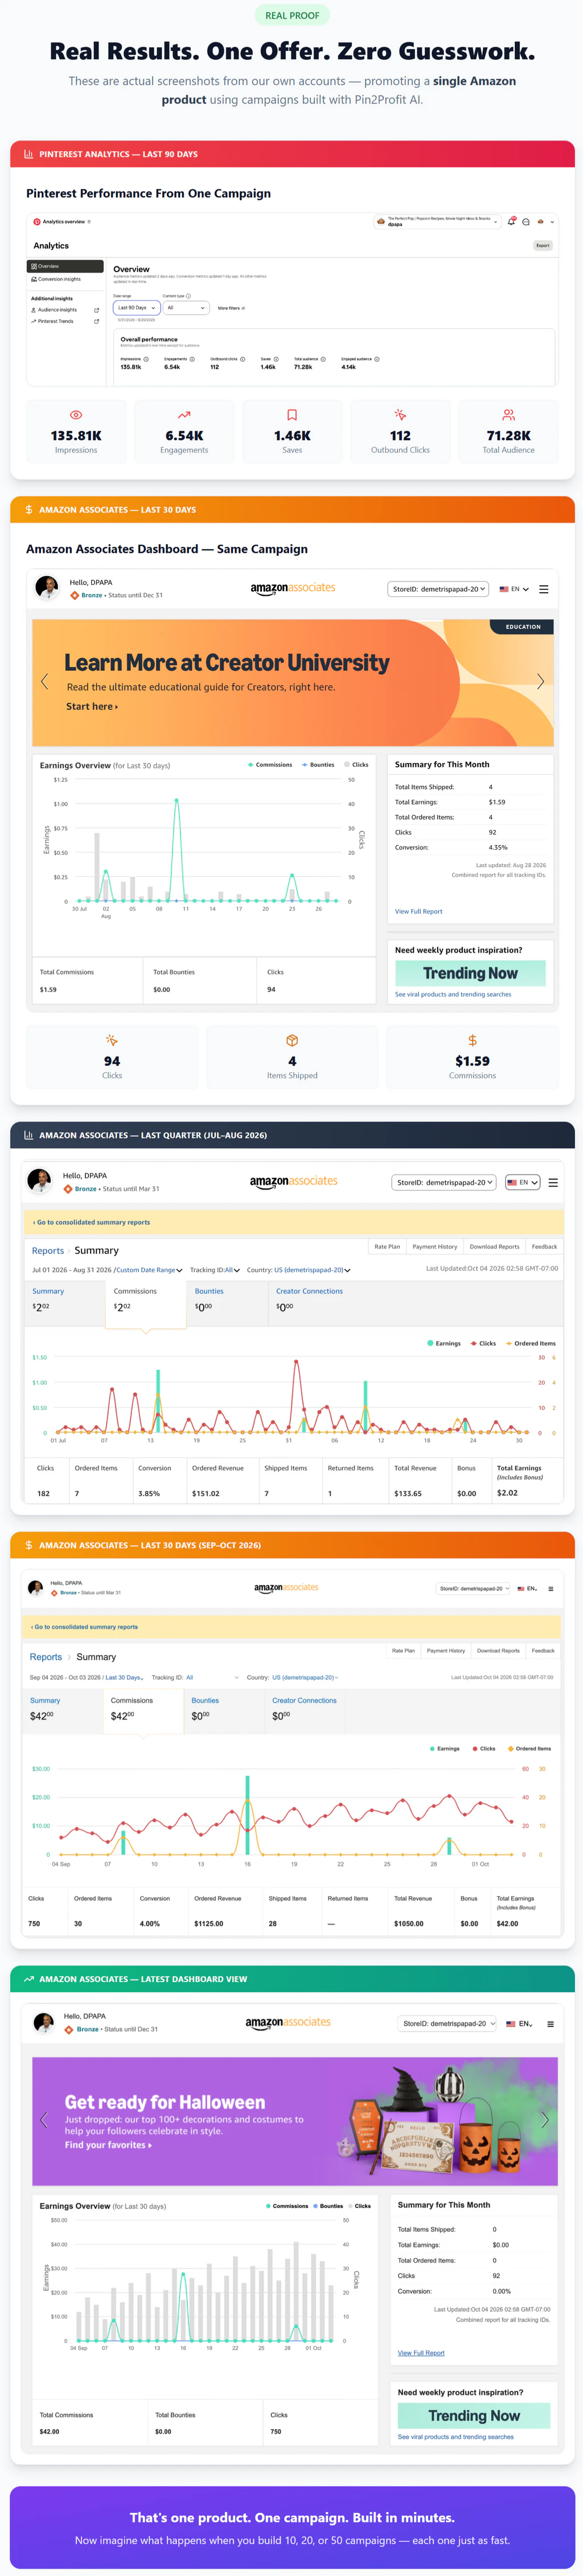This screenshot has width=583, height=2576.
Task: Click the eye icon above 135.81K Impressions
Action: tap(76, 415)
